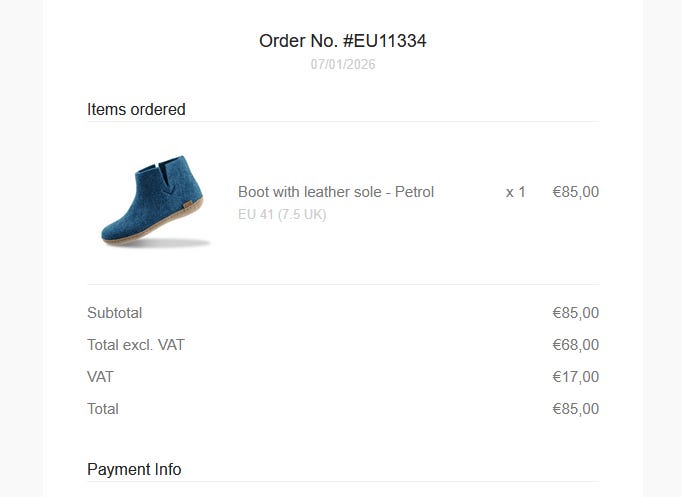Click the final Total row's €85,00 amount
The width and height of the screenshot is (682, 497).
click(575, 409)
